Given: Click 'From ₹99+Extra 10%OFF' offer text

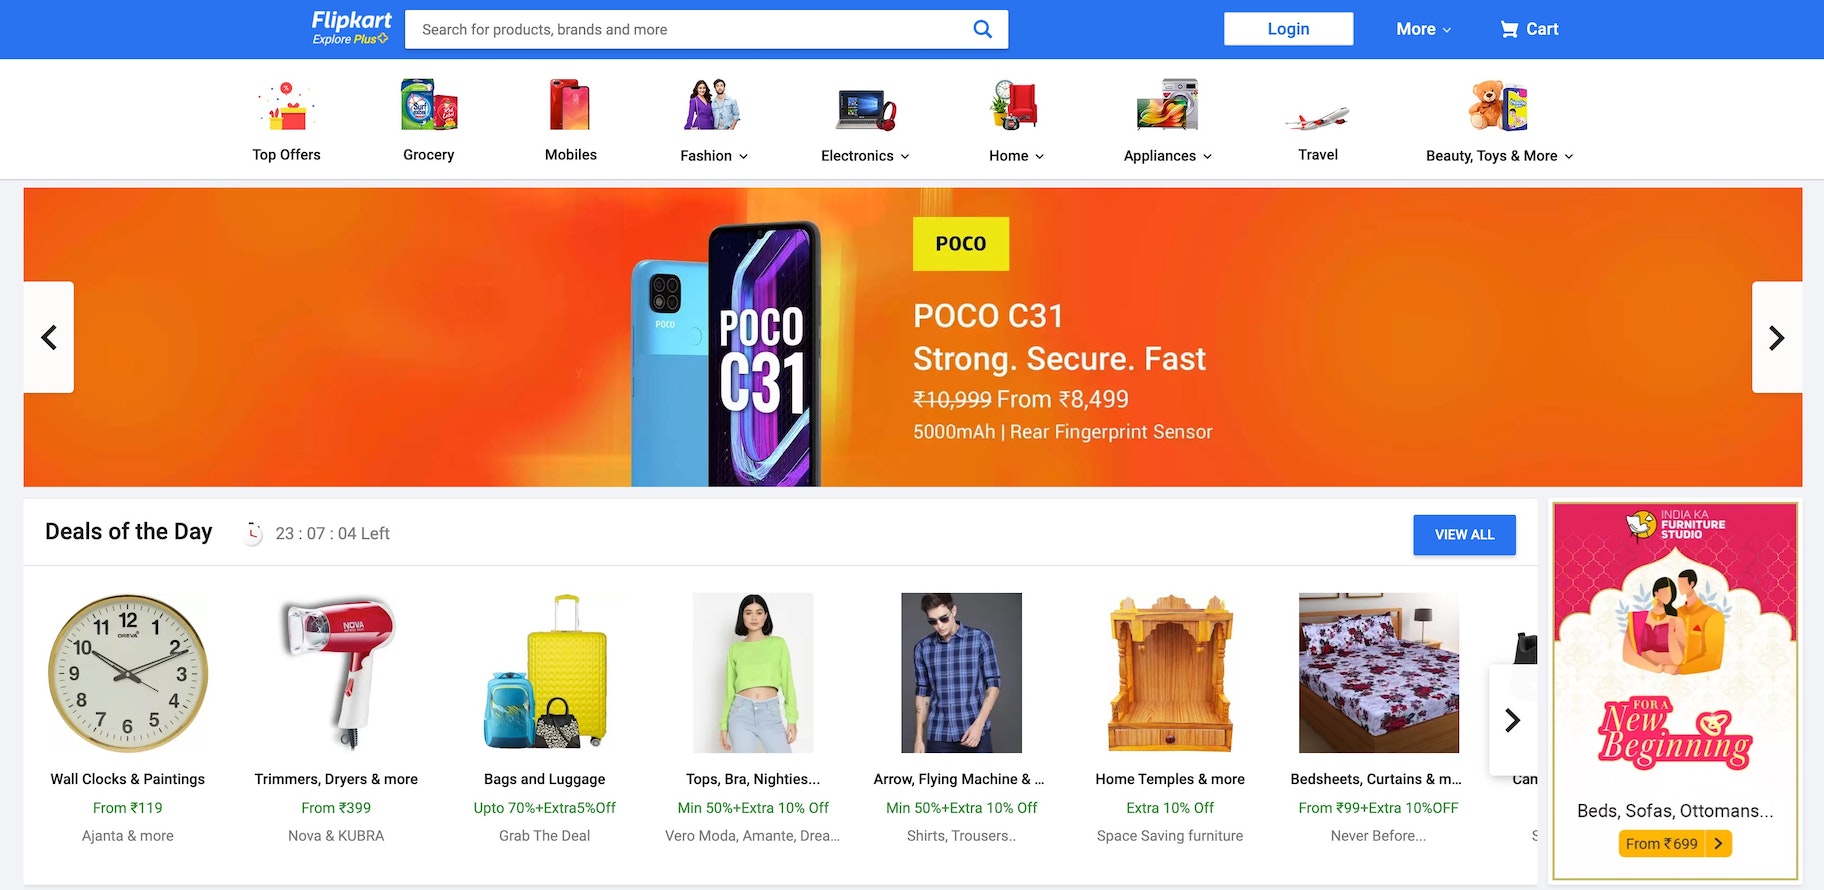Looking at the screenshot, I should [1378, 808].
